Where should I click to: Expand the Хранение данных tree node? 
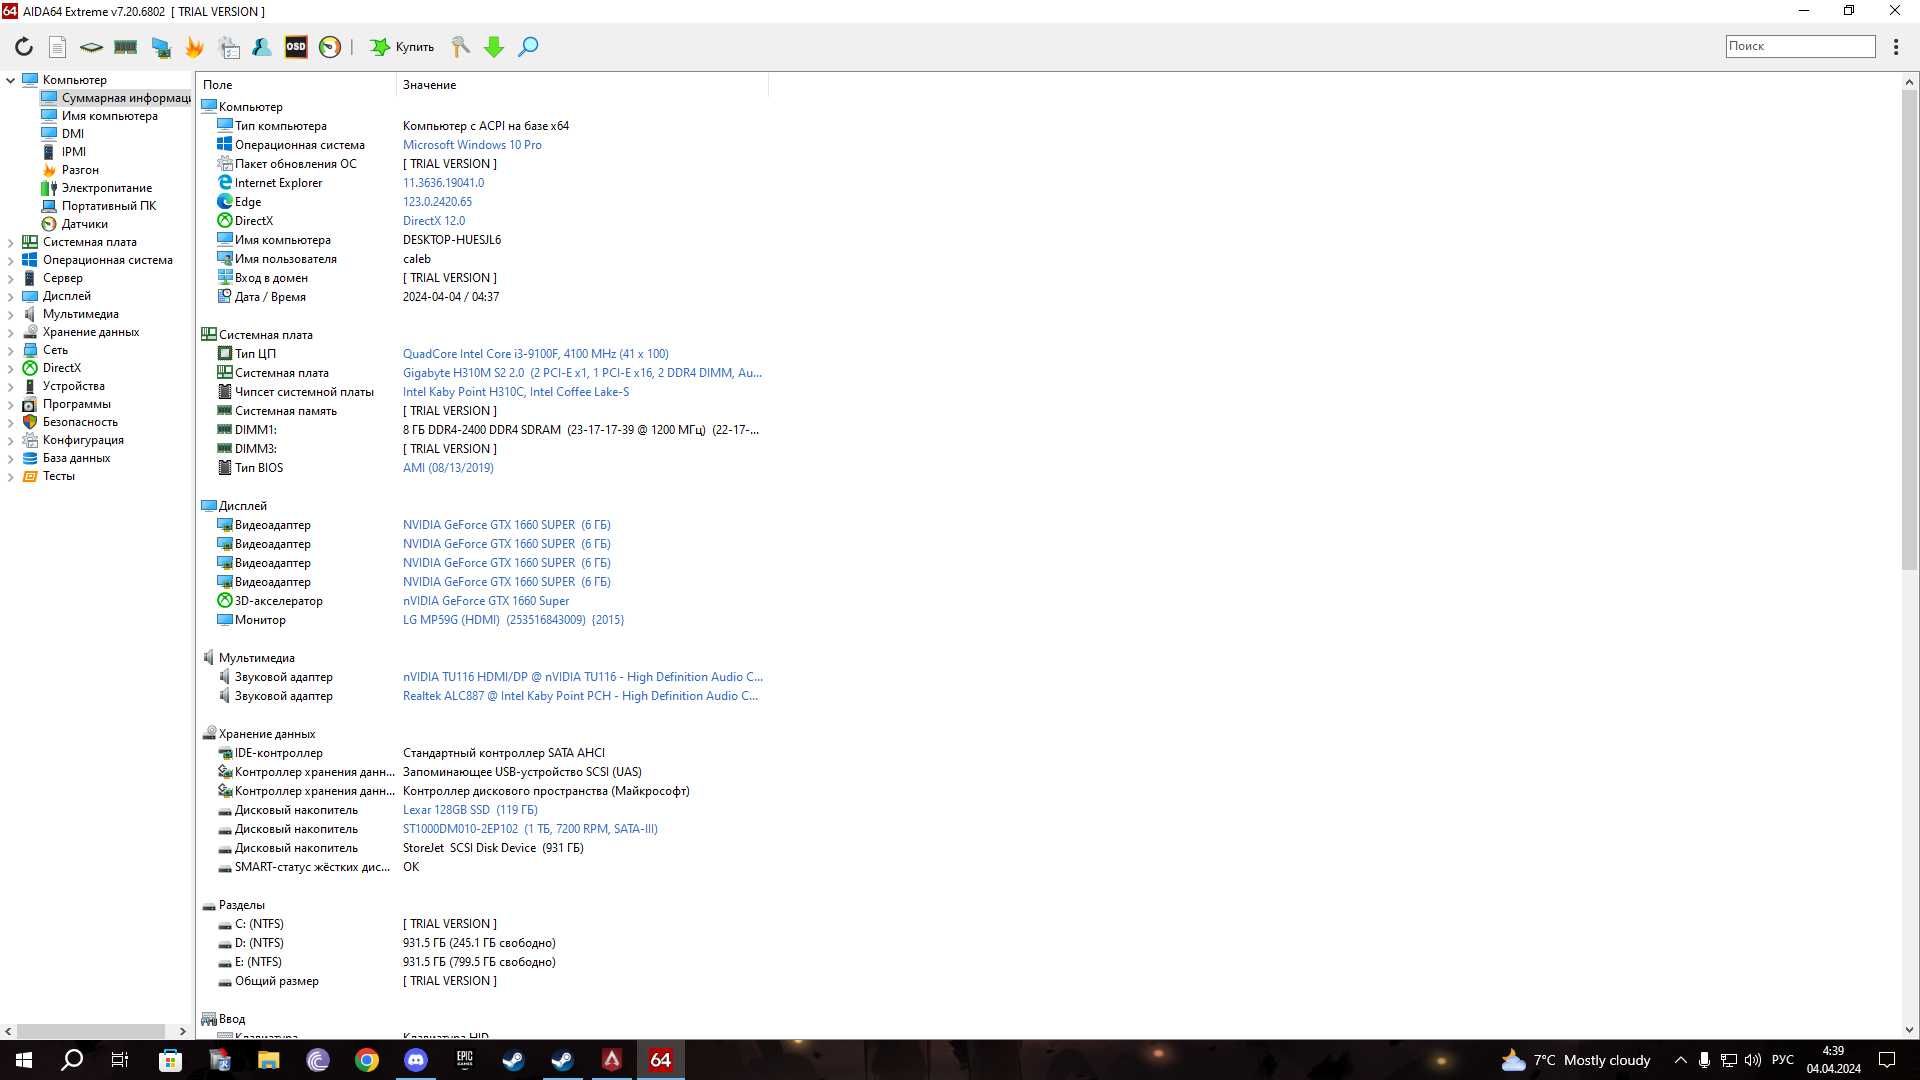11,332
